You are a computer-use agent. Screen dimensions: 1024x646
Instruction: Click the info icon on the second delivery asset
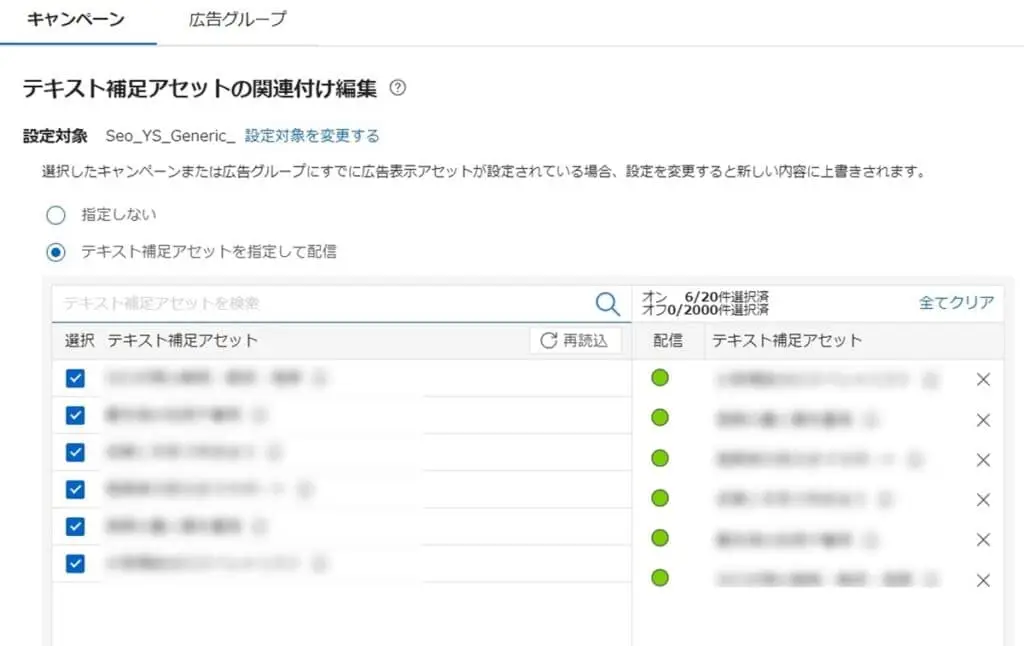871,420
